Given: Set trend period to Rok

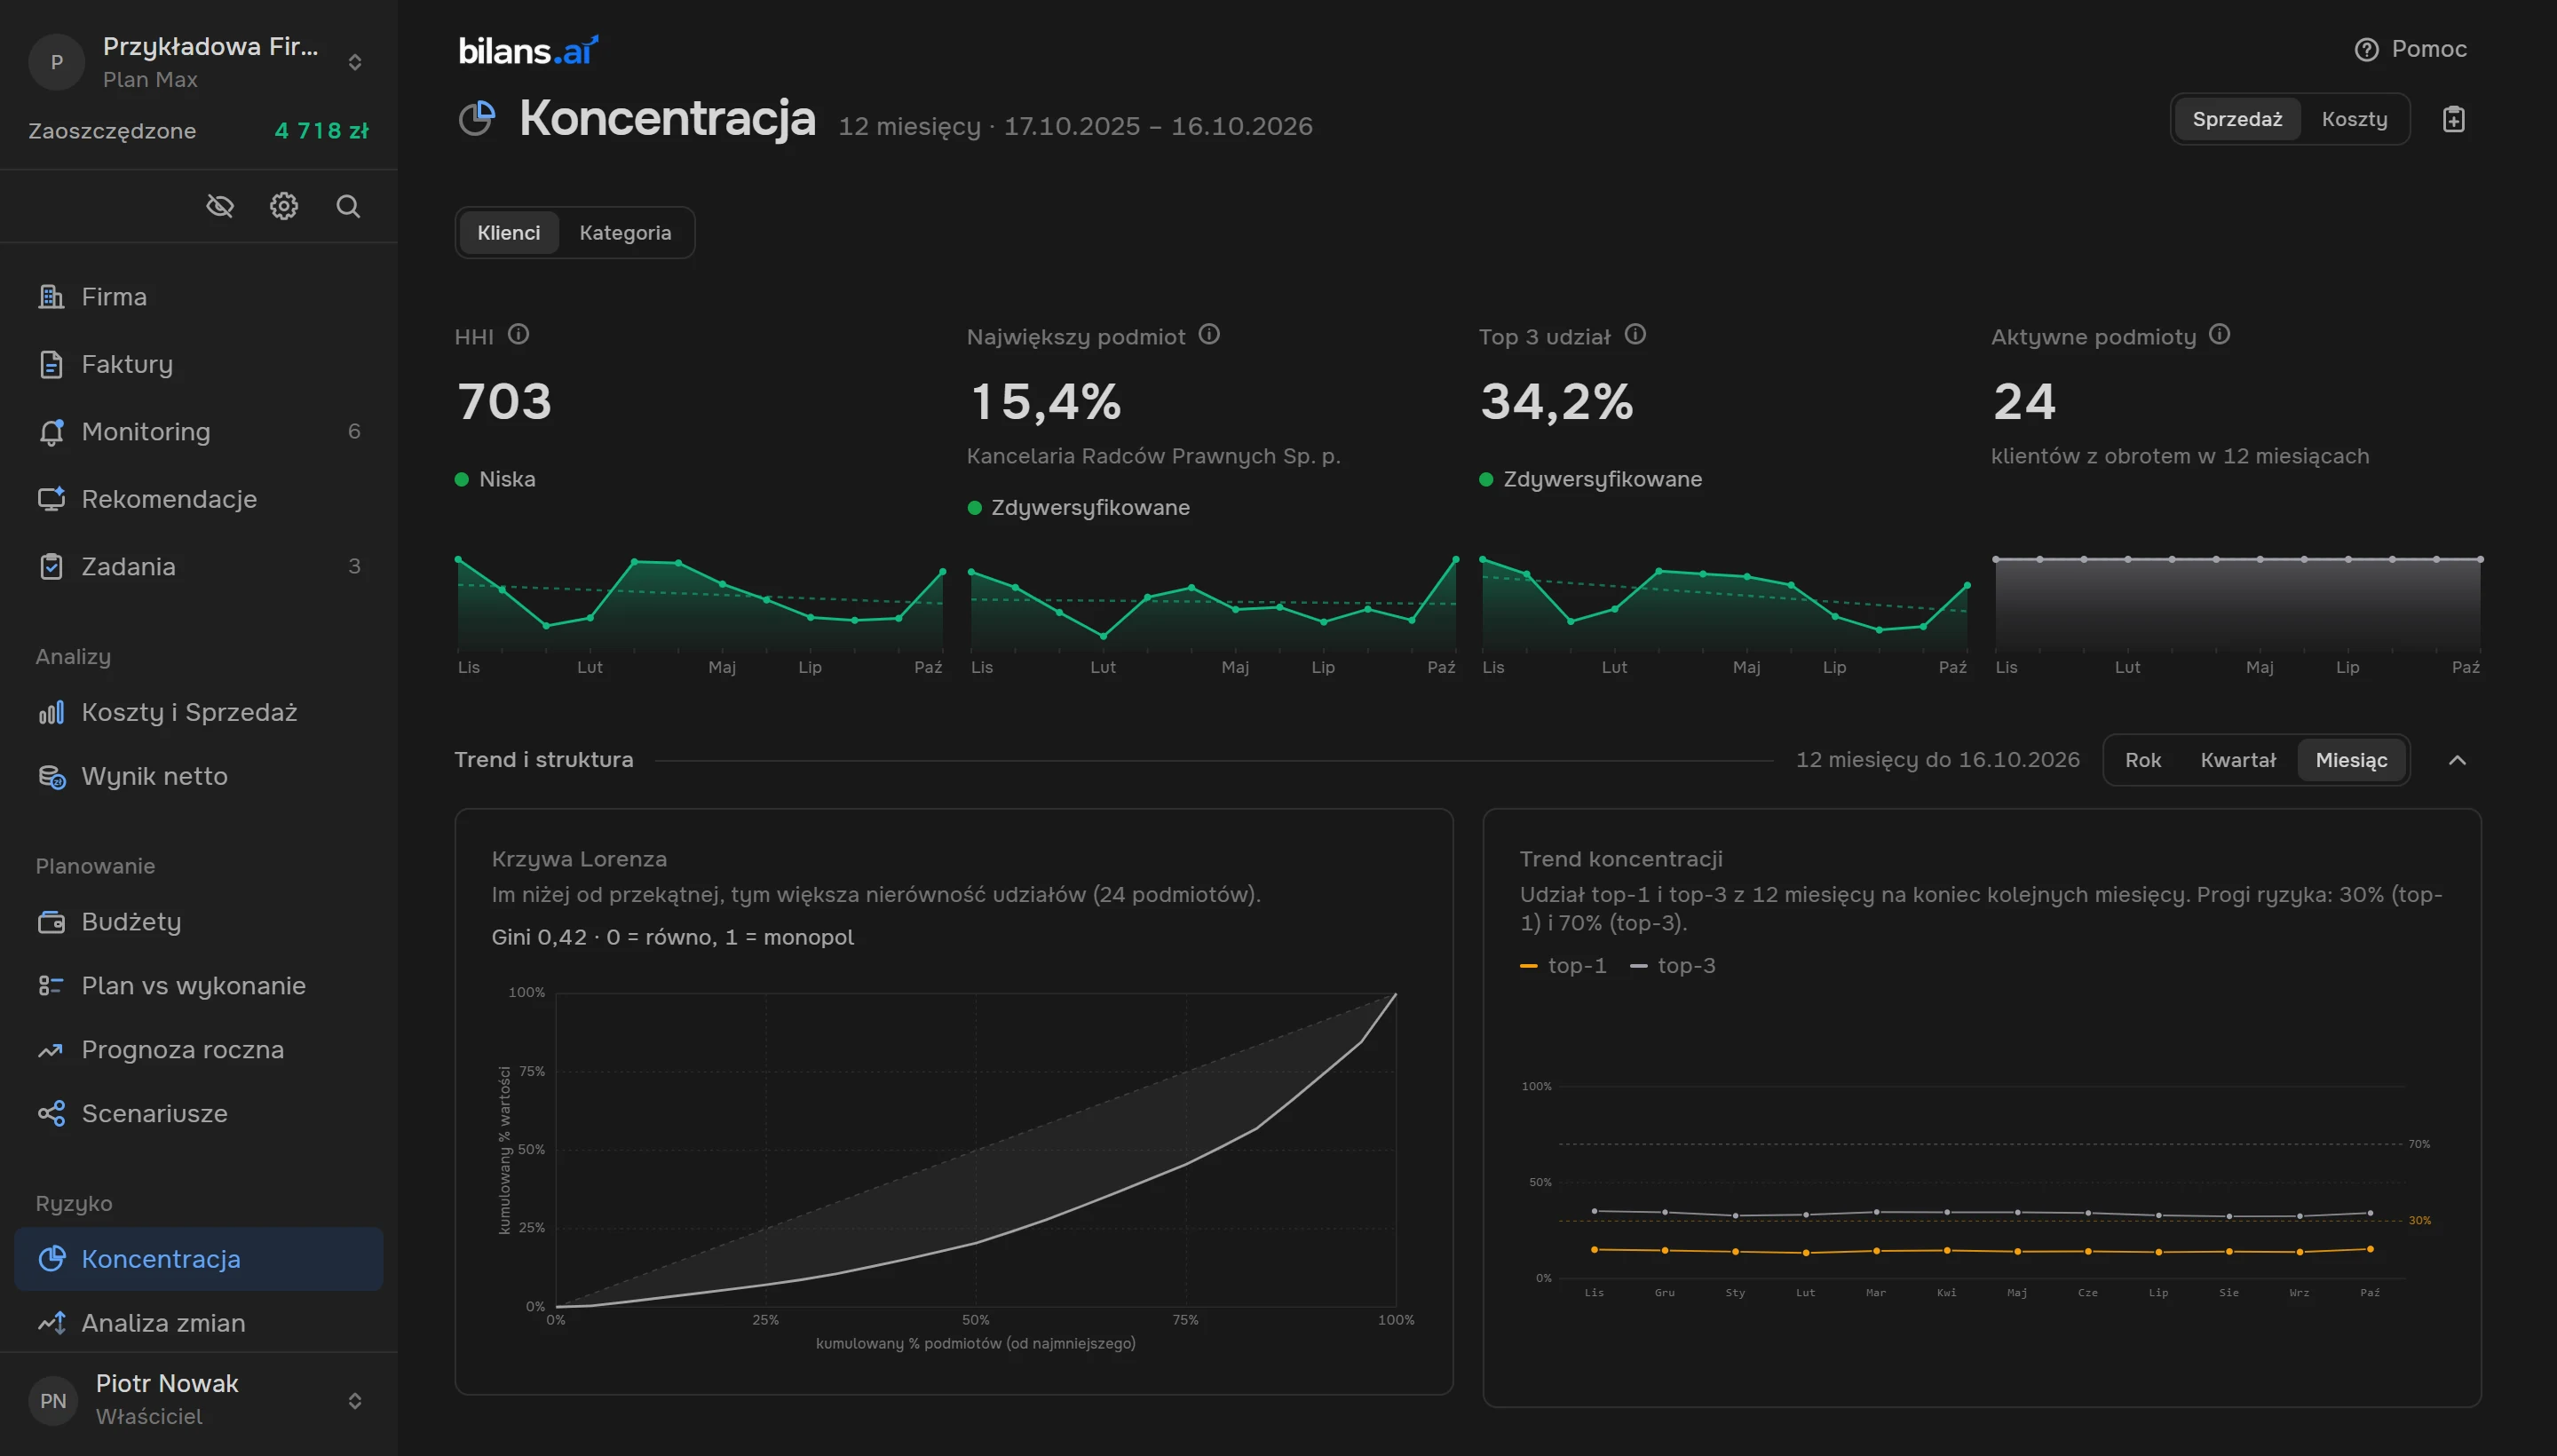Looking at the screenshot, I should point(2143,760).
